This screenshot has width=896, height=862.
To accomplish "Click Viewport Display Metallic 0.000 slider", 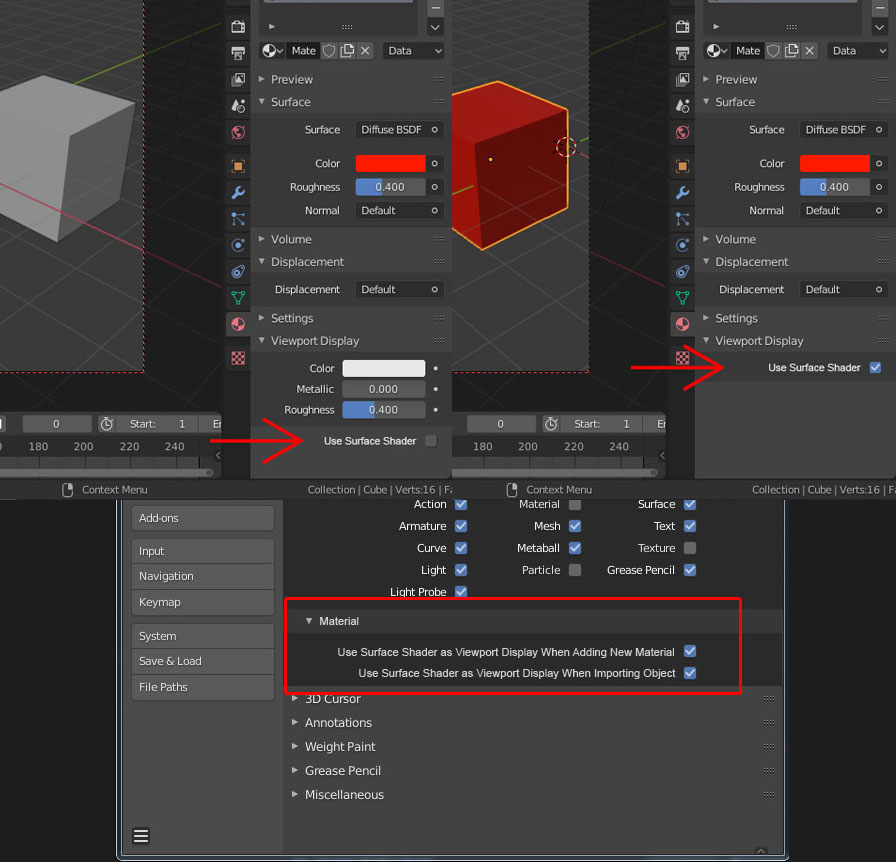I will [x=383, y=389].
